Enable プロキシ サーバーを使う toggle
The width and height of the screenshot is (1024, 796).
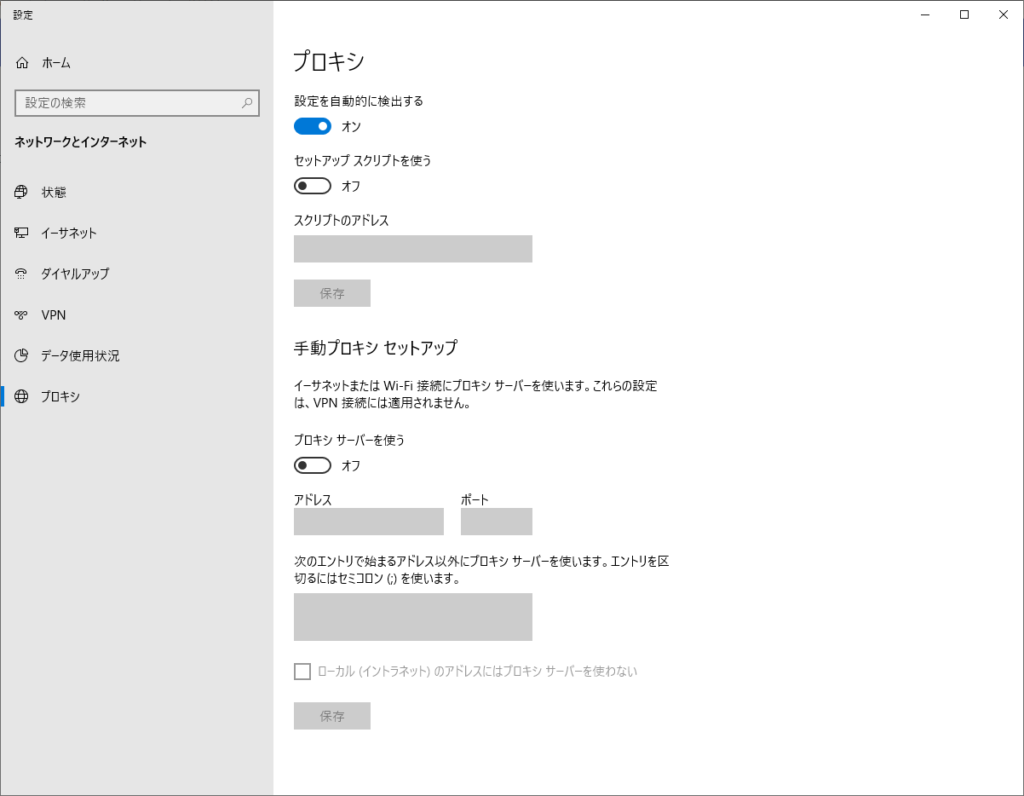(x=312, y=466)
